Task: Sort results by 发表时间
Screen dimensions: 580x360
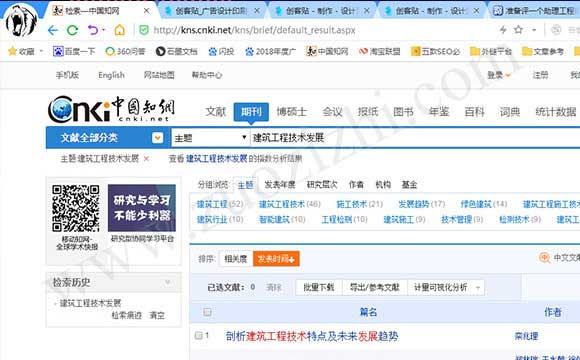Action: (x=276, y=259)
